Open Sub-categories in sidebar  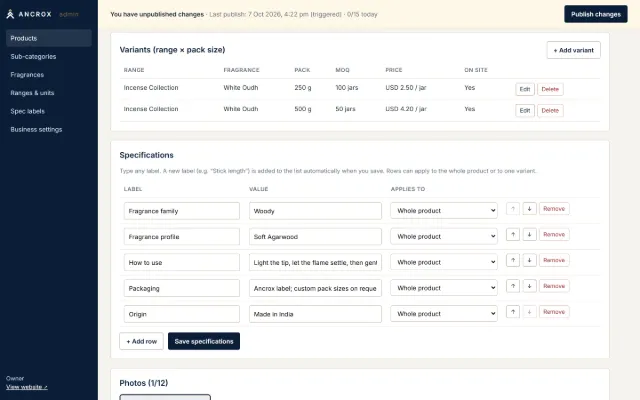click(49, 56)
